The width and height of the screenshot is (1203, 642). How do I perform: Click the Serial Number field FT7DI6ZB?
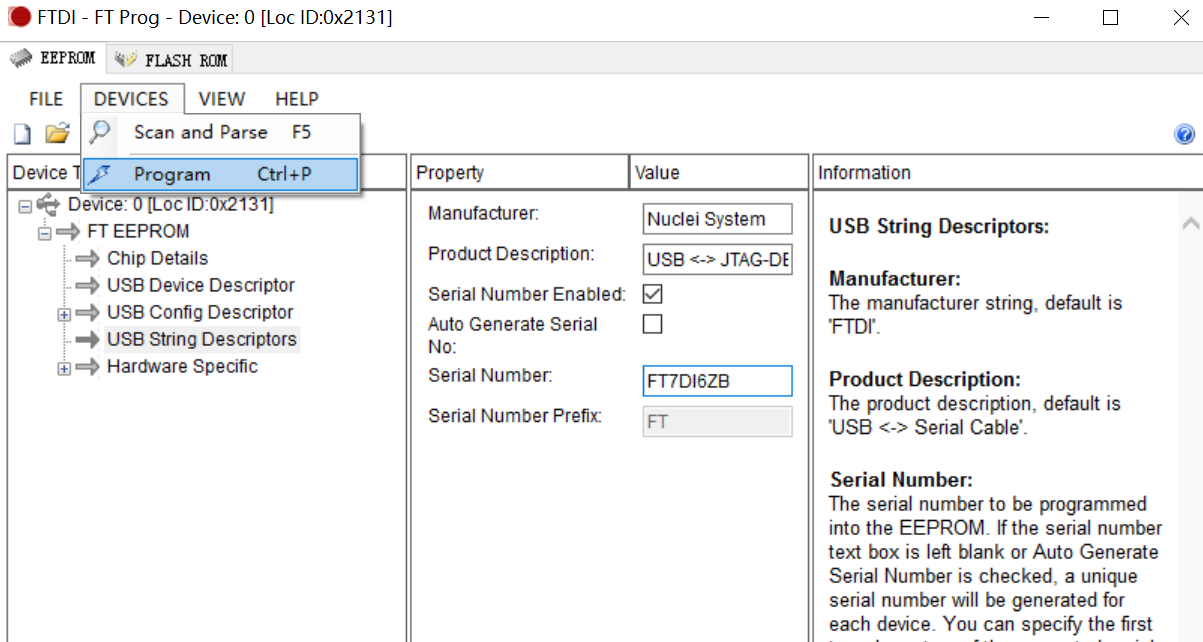point(717,381)
